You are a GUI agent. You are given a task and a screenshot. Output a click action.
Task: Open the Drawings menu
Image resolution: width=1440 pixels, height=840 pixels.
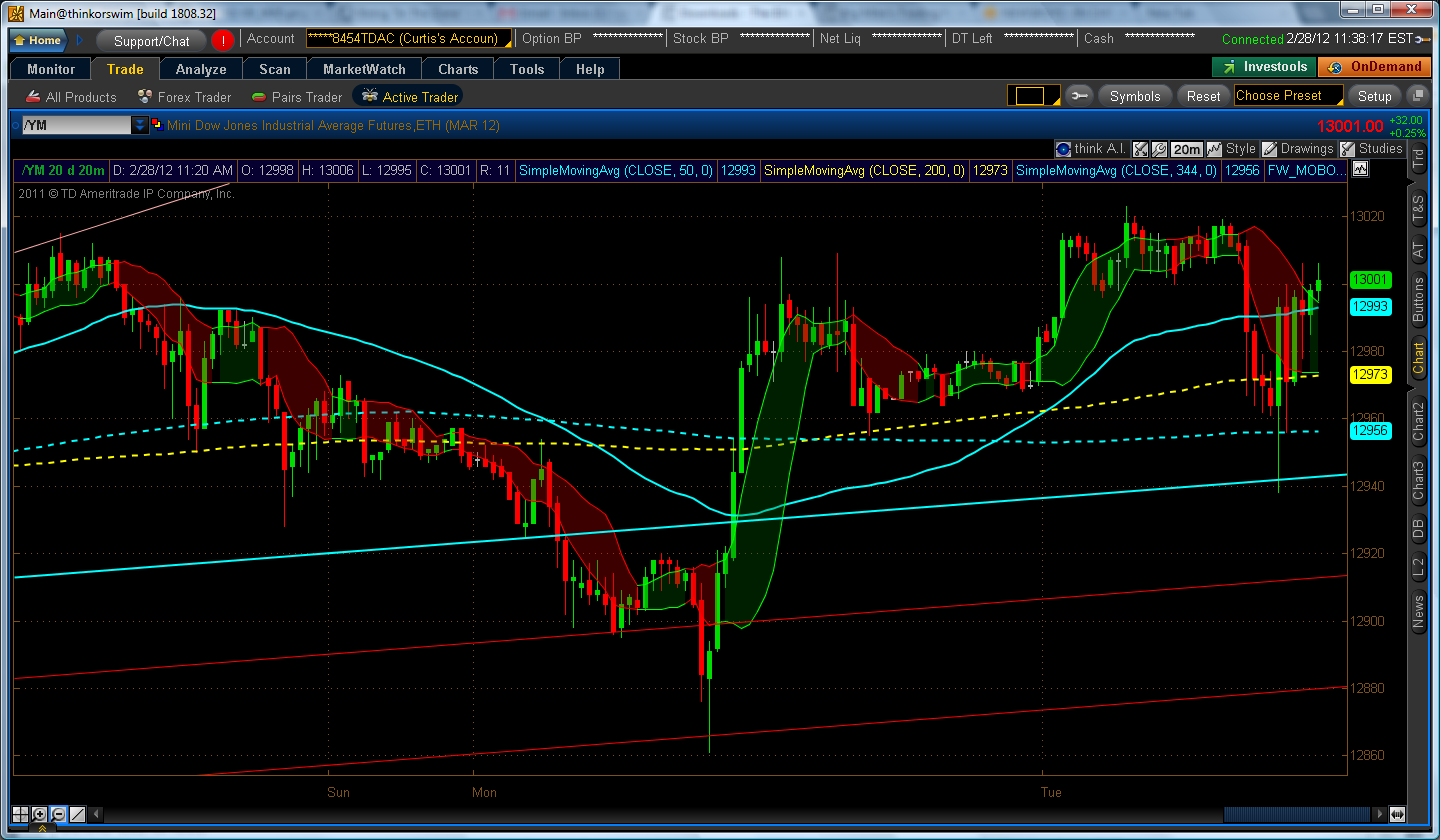(1298, 148)
